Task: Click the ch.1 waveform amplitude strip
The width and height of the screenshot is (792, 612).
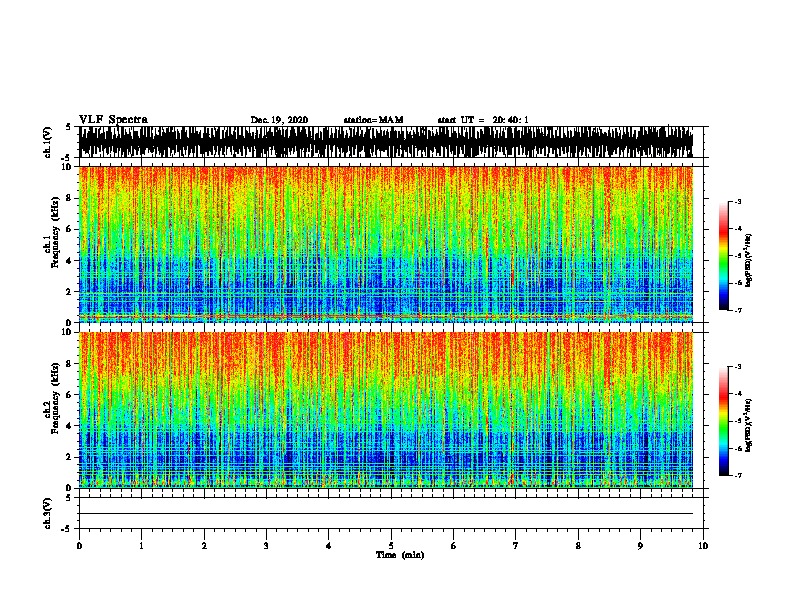Action: coord(386,142)
